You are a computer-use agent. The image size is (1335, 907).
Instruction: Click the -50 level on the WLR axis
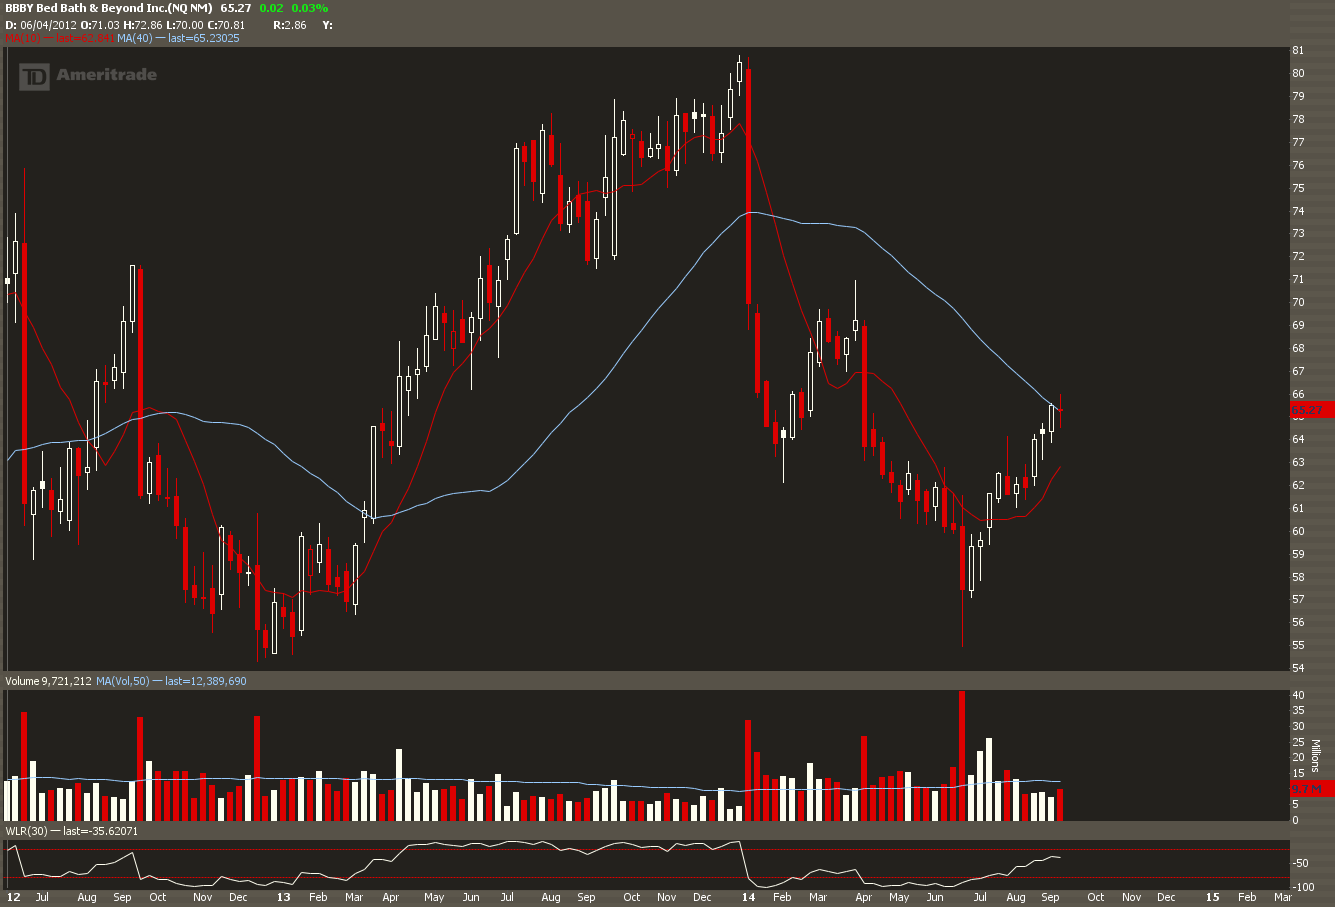(x=1300, y=863)
